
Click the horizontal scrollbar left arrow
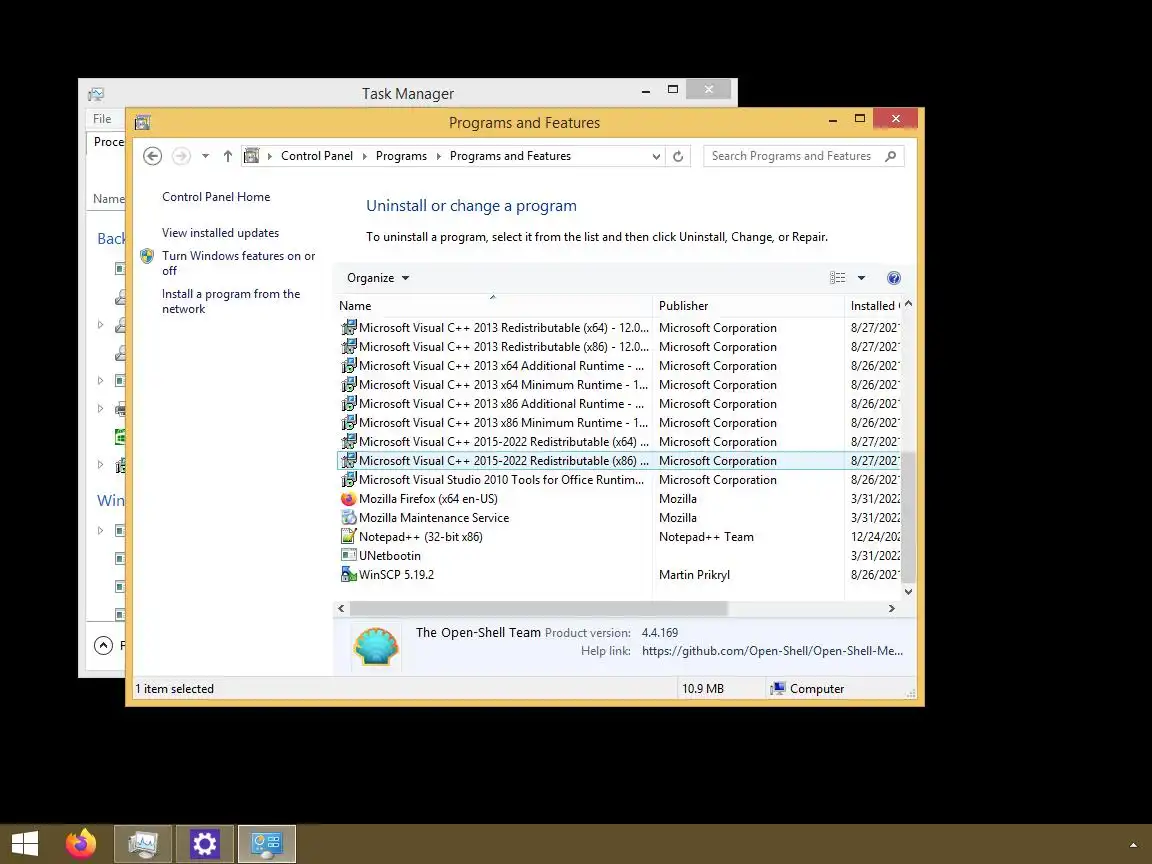[x=341, y=608]
